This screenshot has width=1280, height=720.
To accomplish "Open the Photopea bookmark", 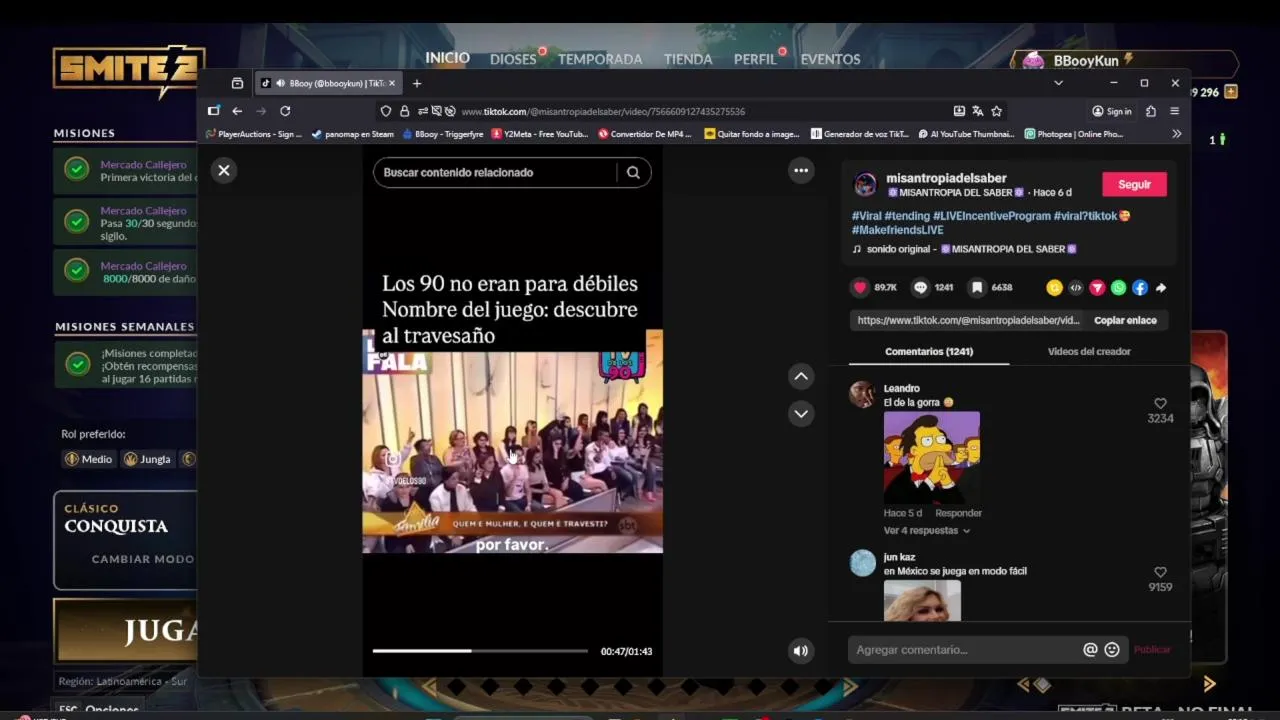I will 1074,134.
